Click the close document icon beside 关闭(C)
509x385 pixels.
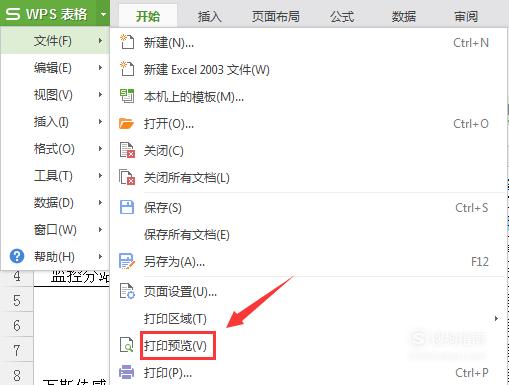coord(127,150)
